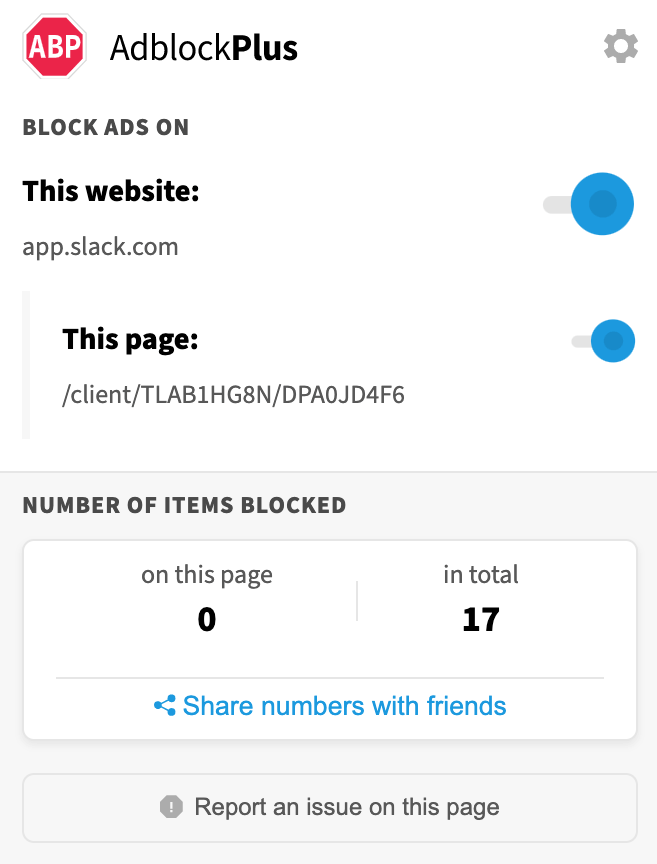657x864 pixels.
Task: Select the on this page stats column
Action: (206, 597)
